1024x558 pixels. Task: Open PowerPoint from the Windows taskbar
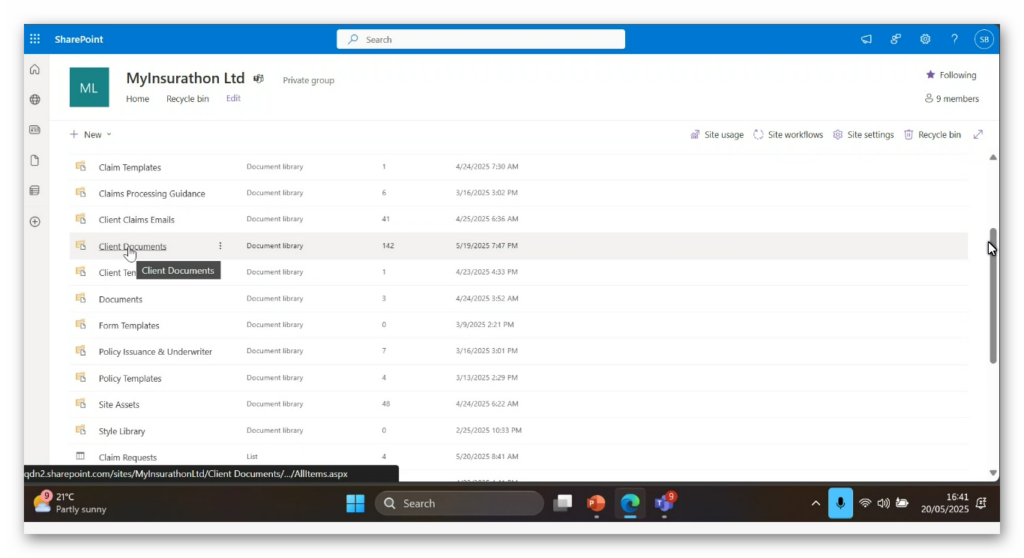pos(596,503)
